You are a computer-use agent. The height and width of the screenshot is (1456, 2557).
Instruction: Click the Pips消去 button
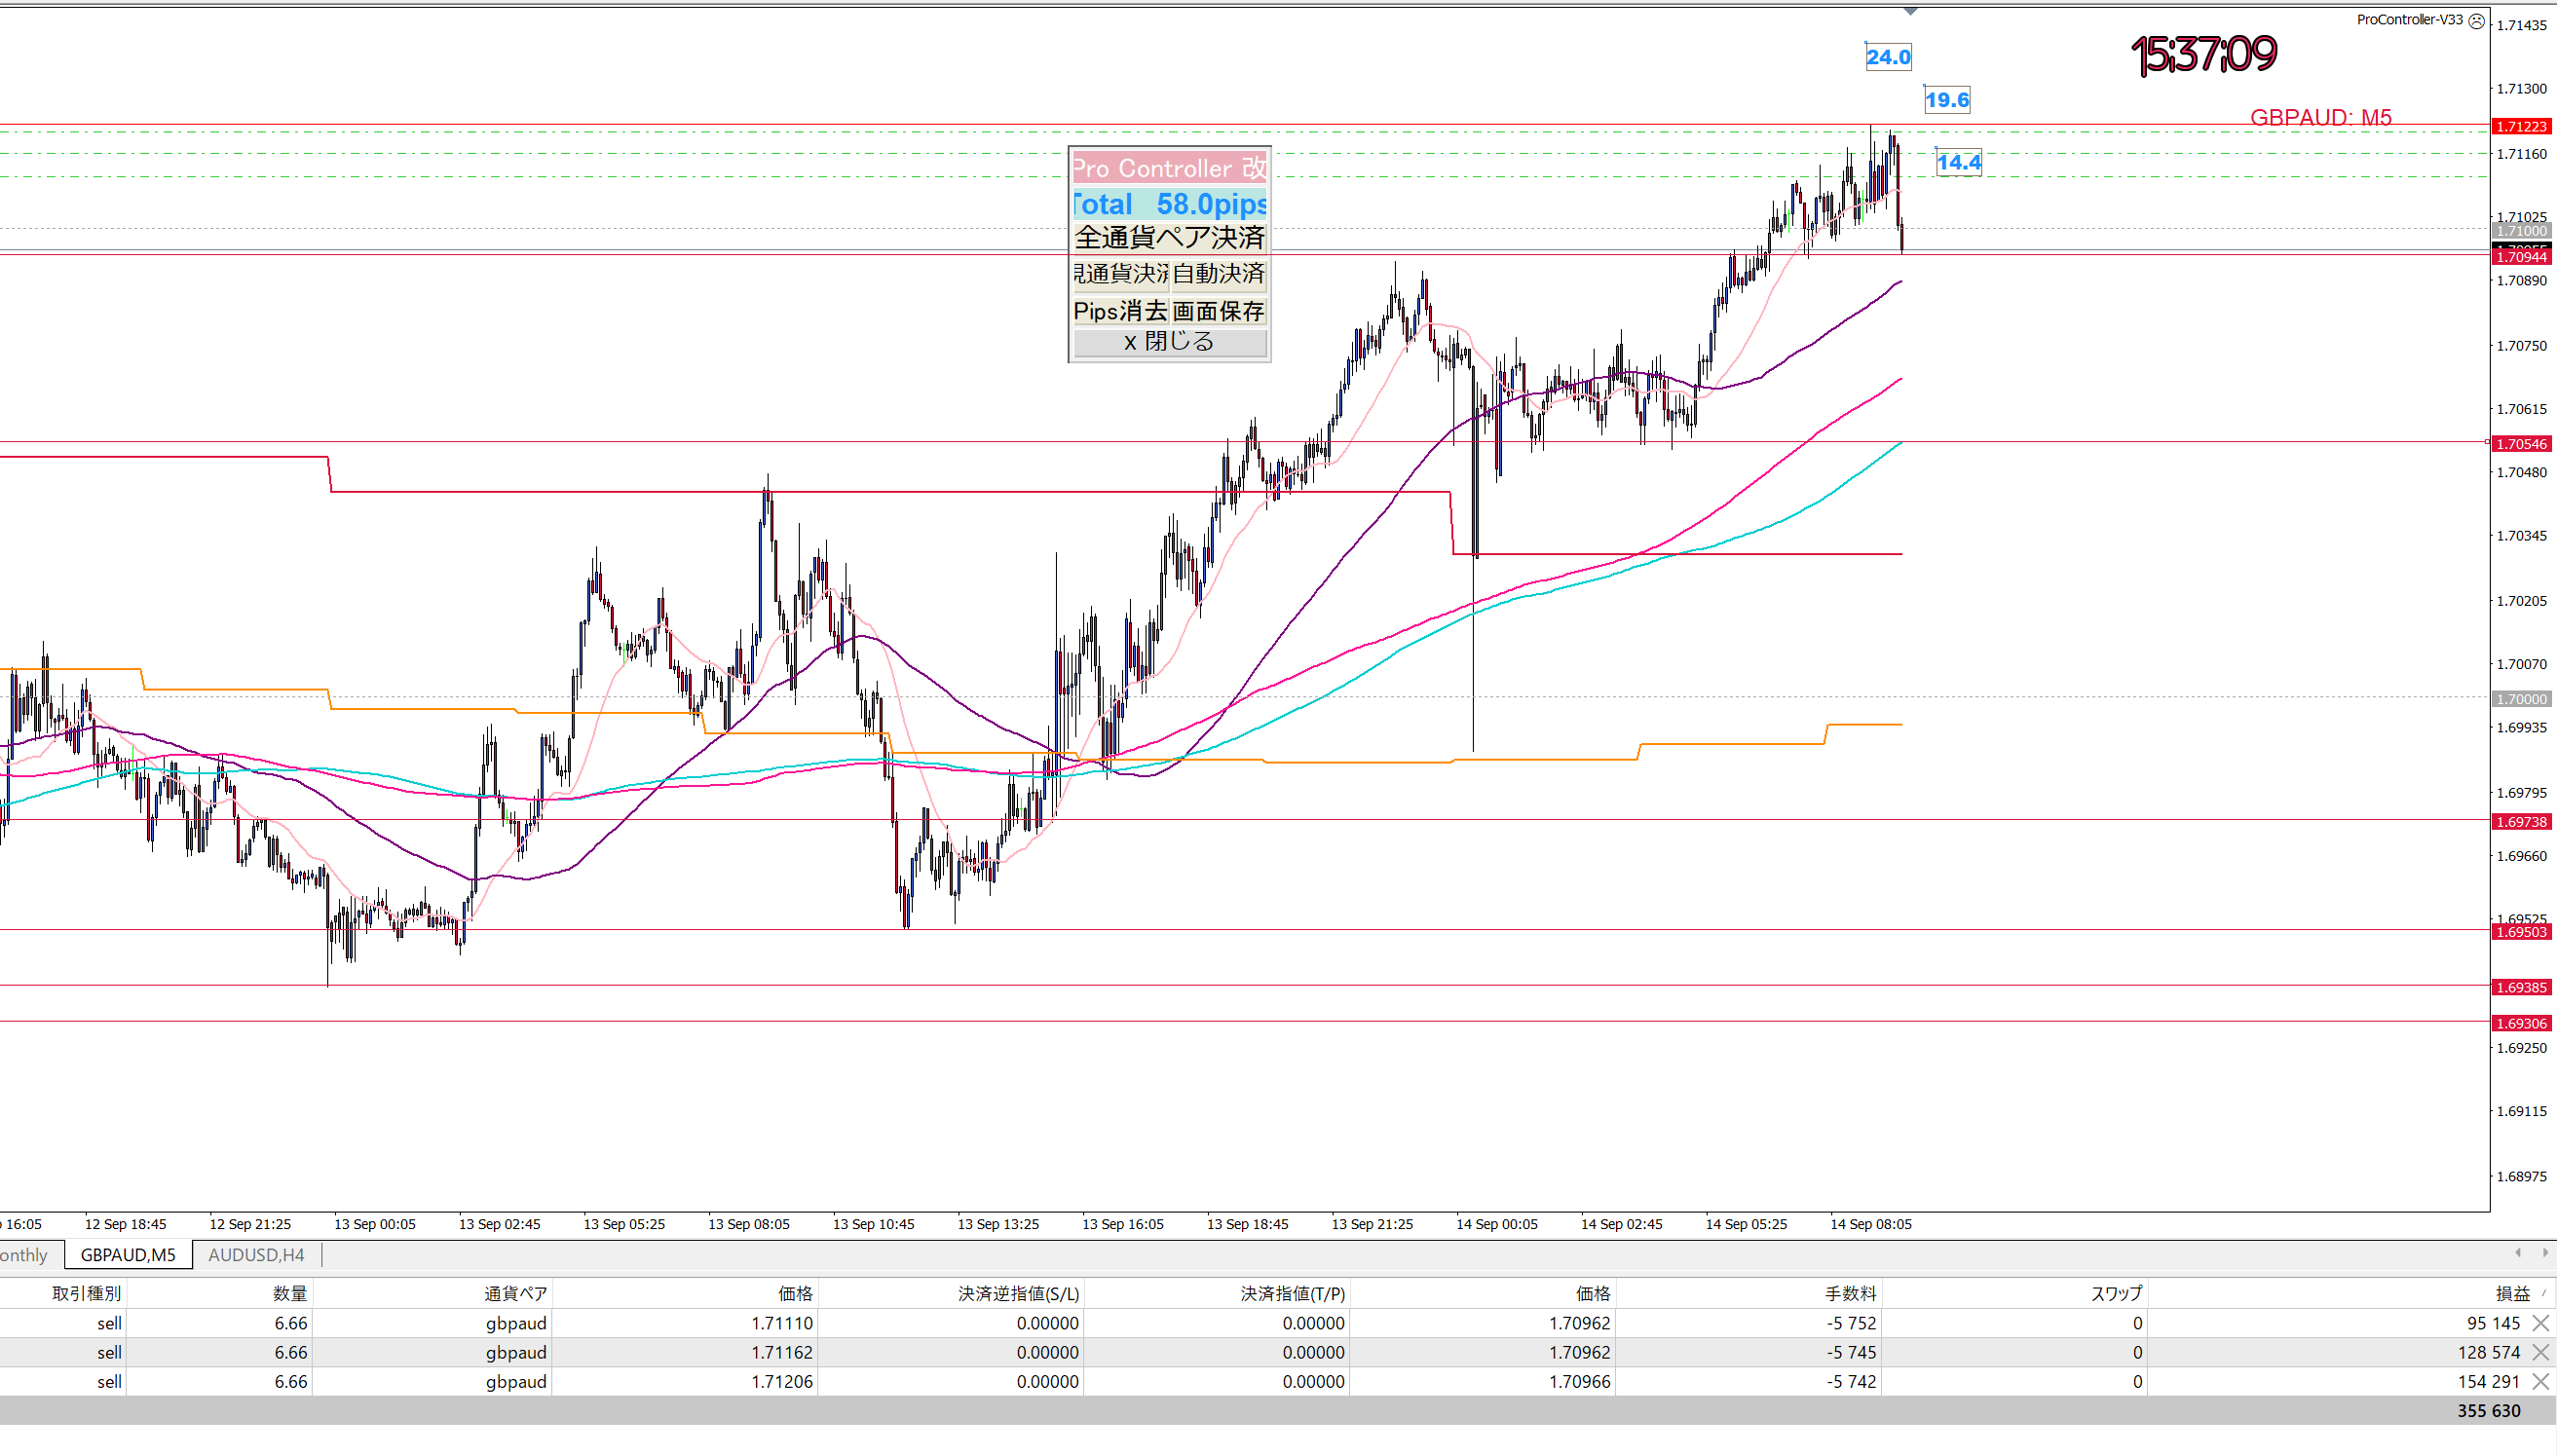point(1119,311)
